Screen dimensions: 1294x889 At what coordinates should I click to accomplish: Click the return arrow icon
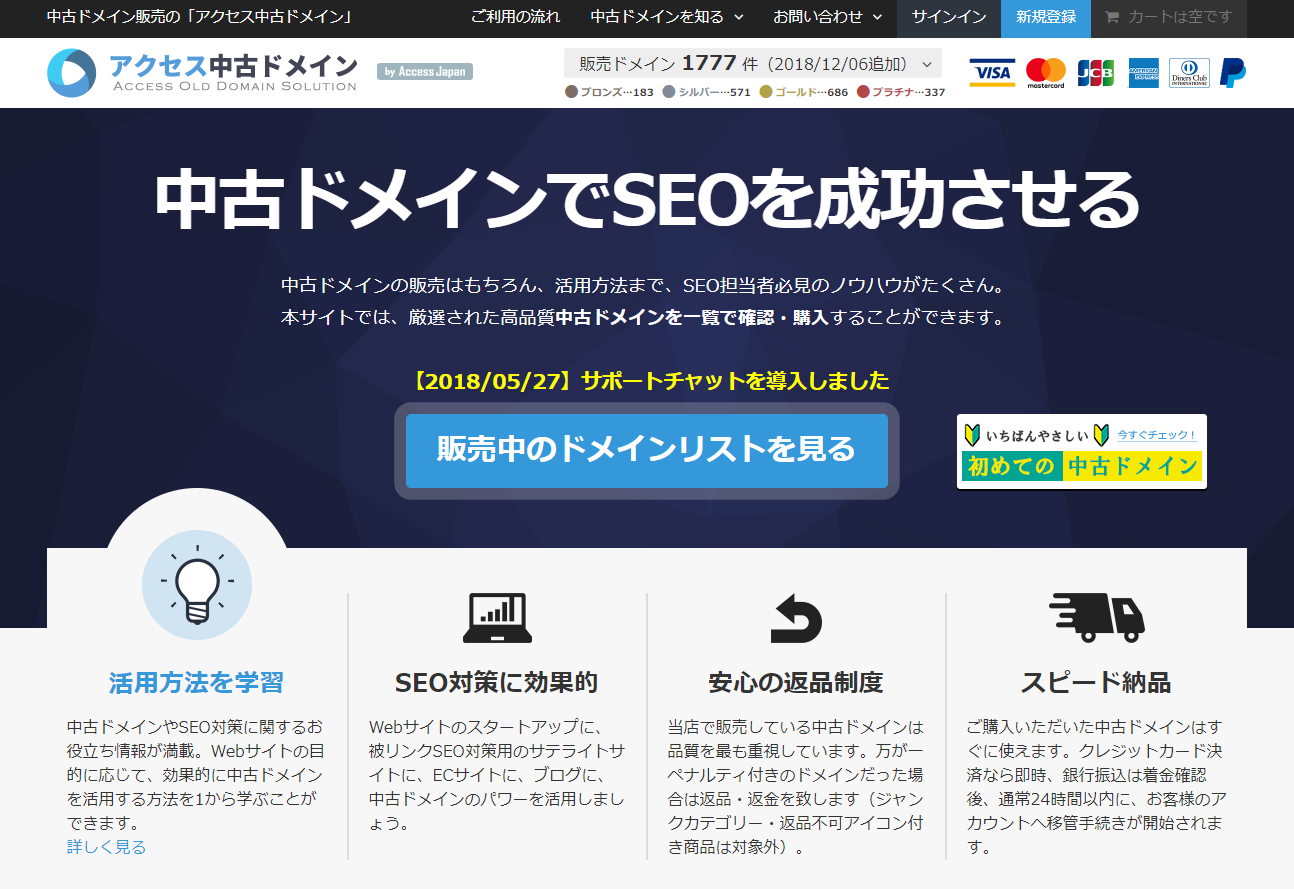coord(796,618)
